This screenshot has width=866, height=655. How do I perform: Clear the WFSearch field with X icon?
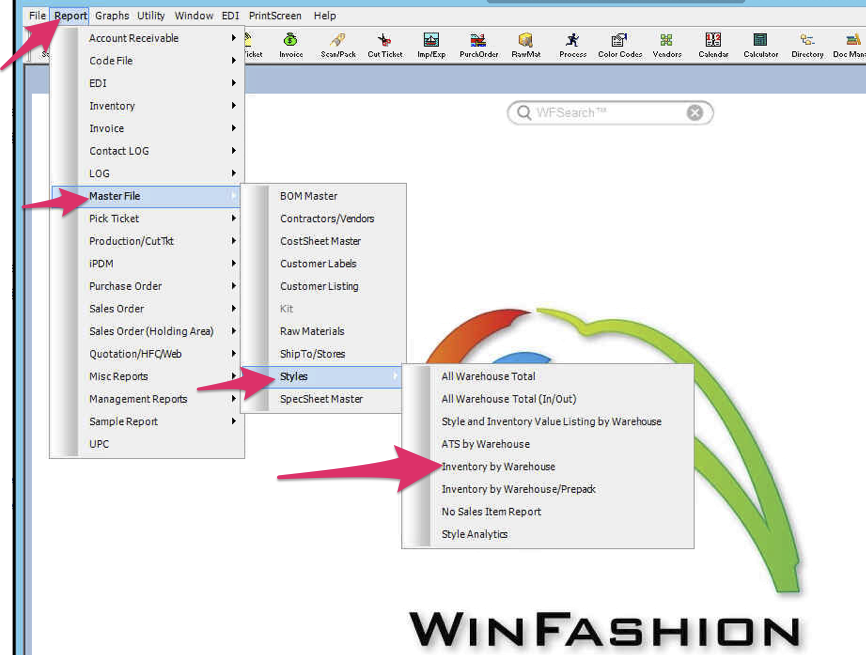coord(695,113)
